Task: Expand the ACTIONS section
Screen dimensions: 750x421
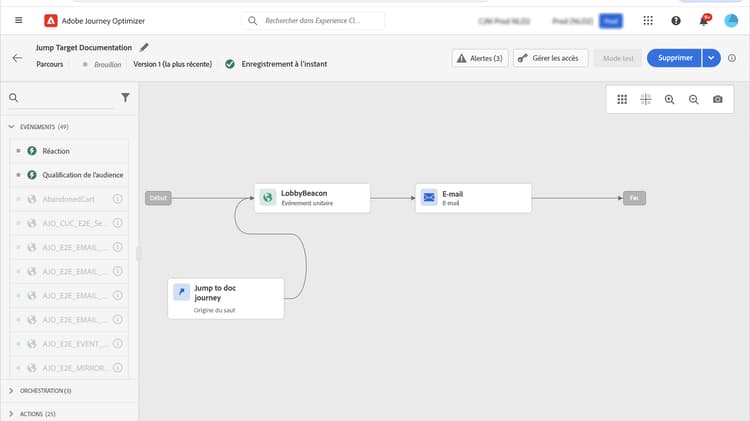Action: (x=11, y=414)
